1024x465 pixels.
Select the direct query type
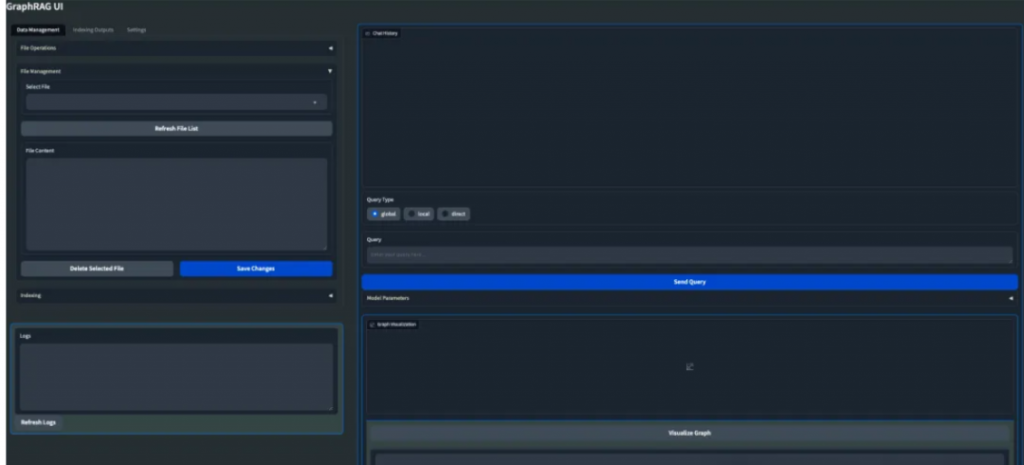[453, 214]
